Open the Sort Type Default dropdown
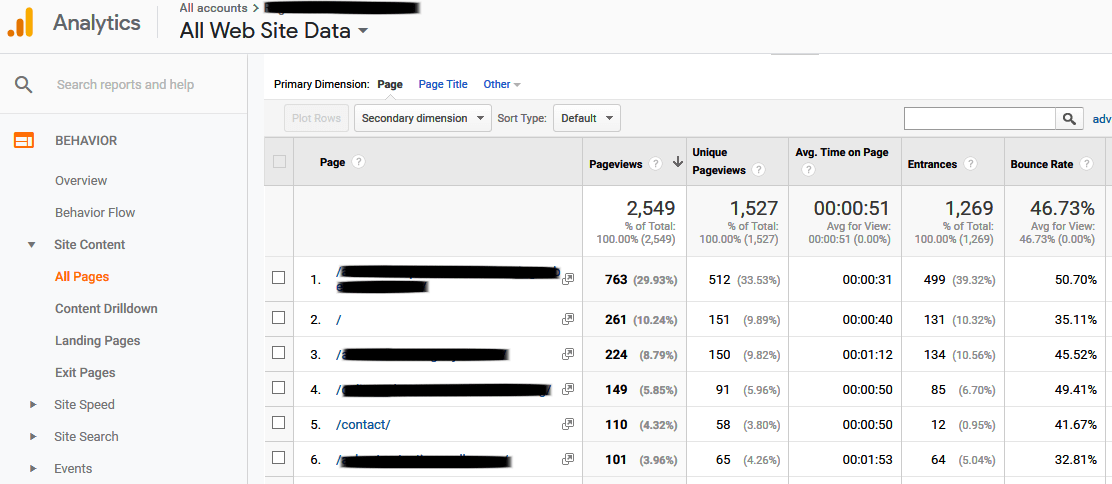 pyautogui.click(x=587, y=118)
